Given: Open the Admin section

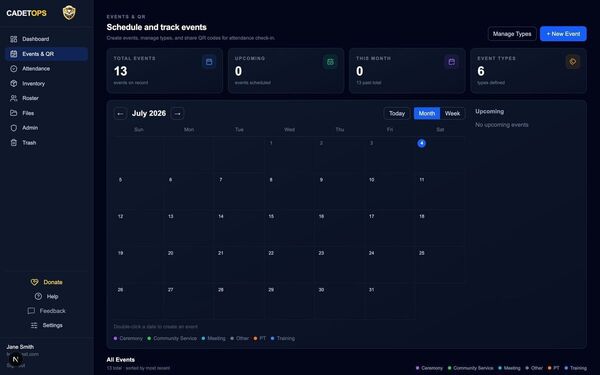Looking at the screenshot, I should (46, 128).
